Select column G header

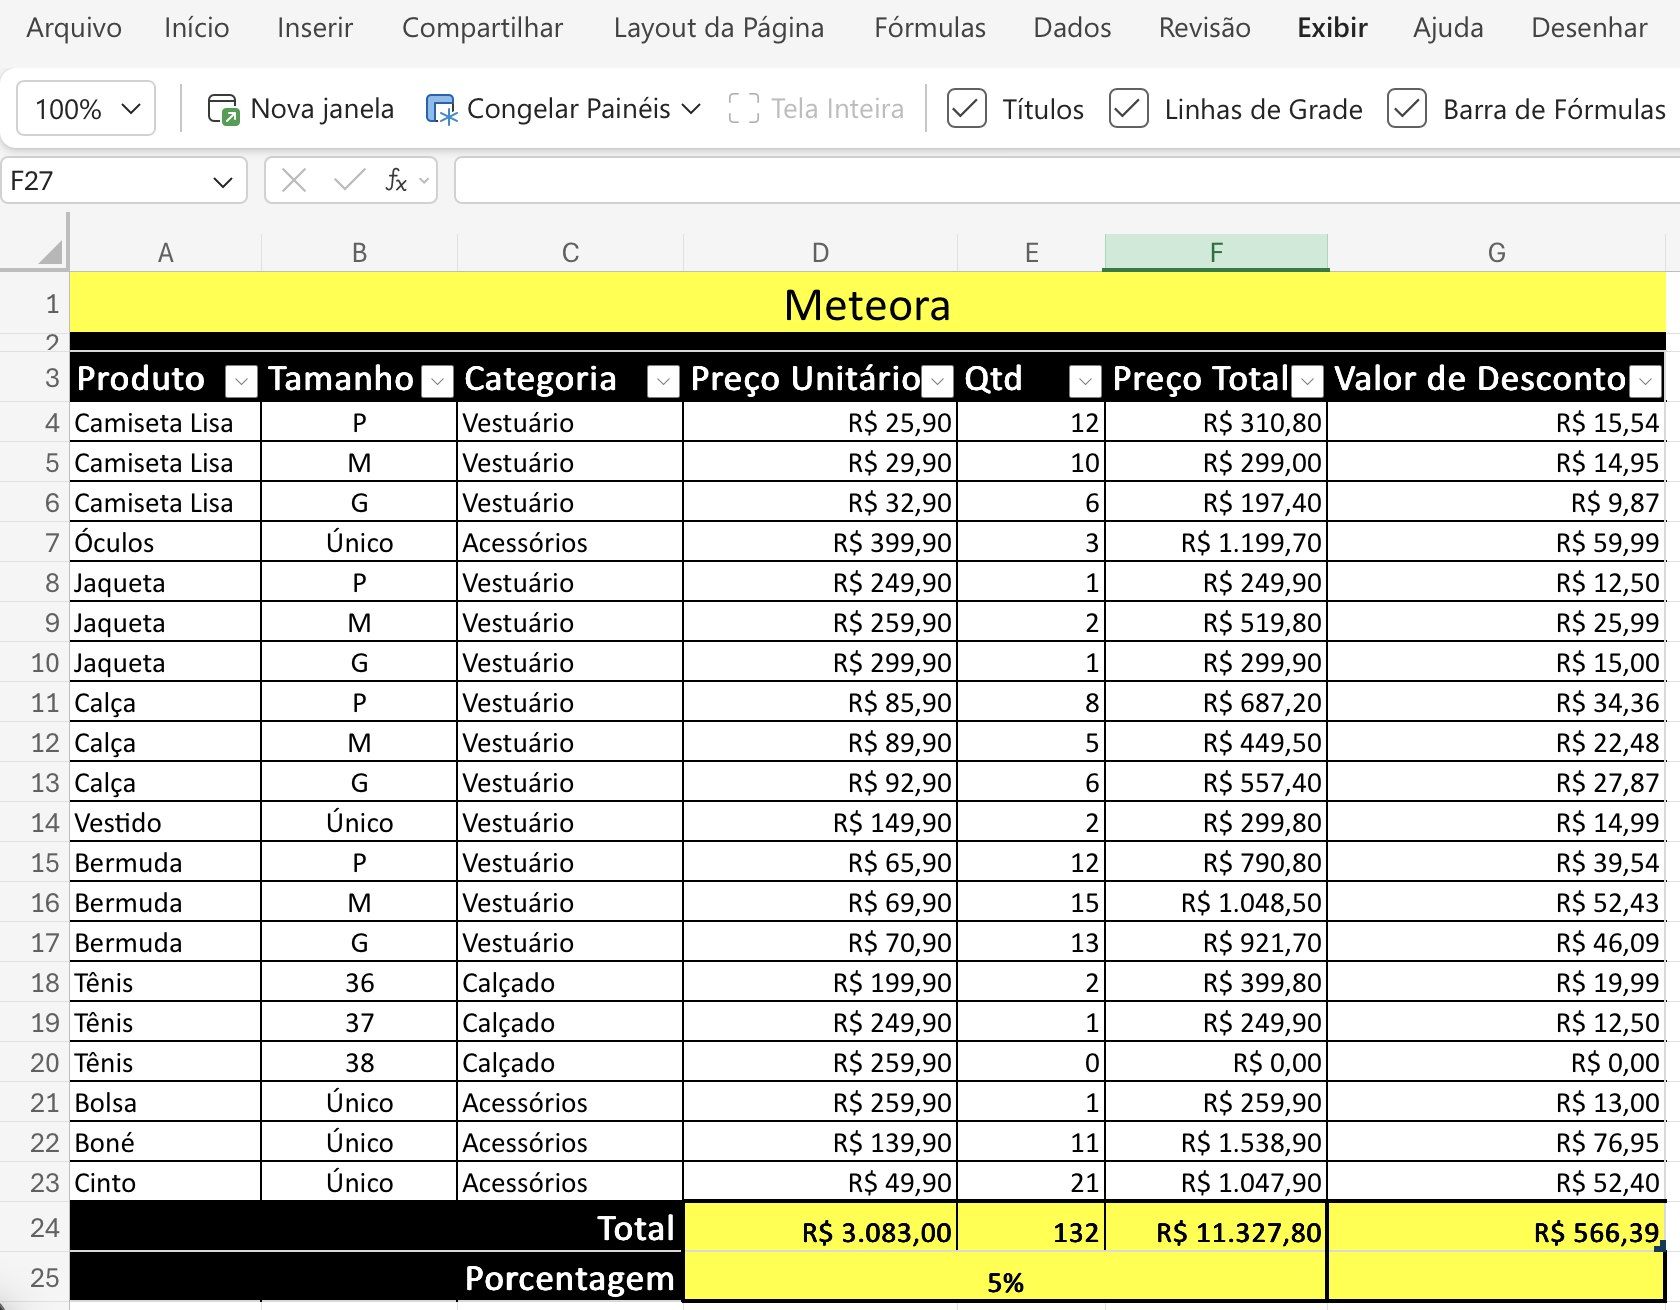tap(1497, 252)
